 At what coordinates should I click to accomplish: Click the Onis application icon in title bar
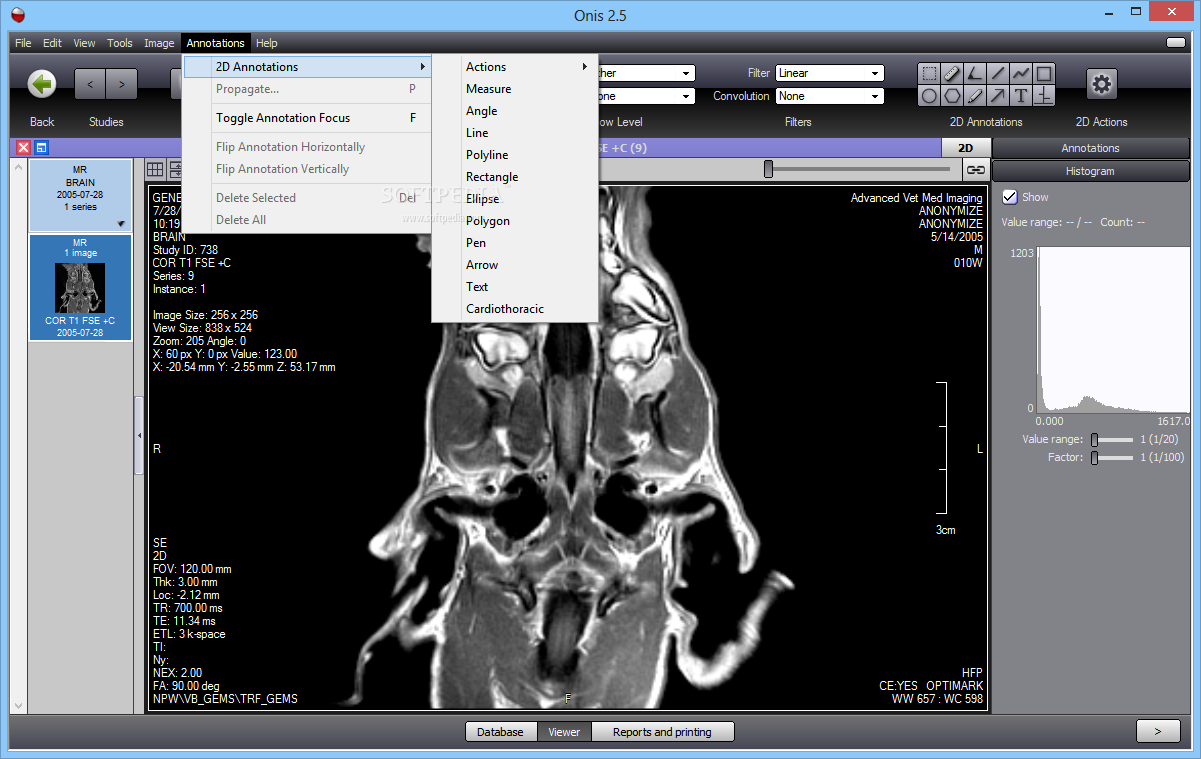click(x=17, y=15)
